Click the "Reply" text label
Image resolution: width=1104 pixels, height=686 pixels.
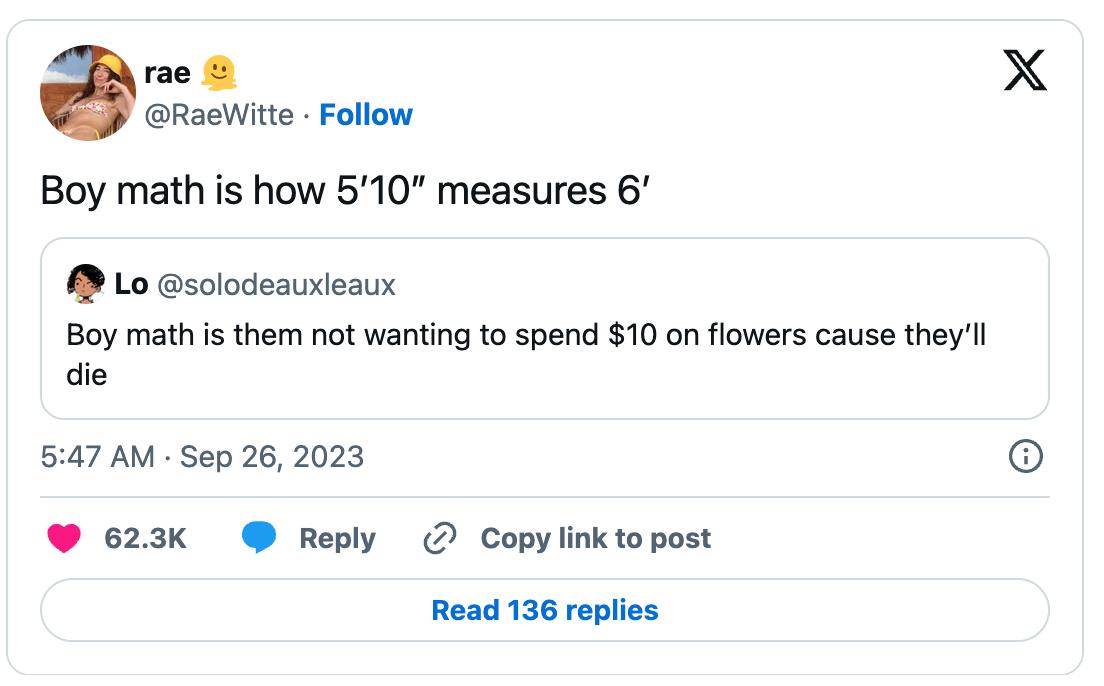pyautogui.click(x=337, y=538)
